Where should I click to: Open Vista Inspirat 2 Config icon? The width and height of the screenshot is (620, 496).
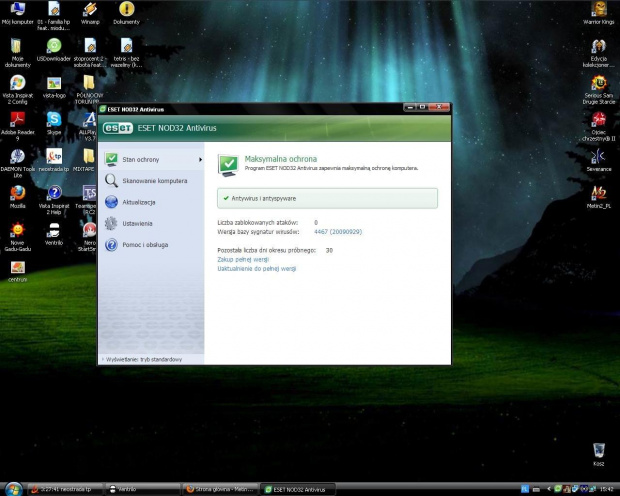tap(17, 90)
